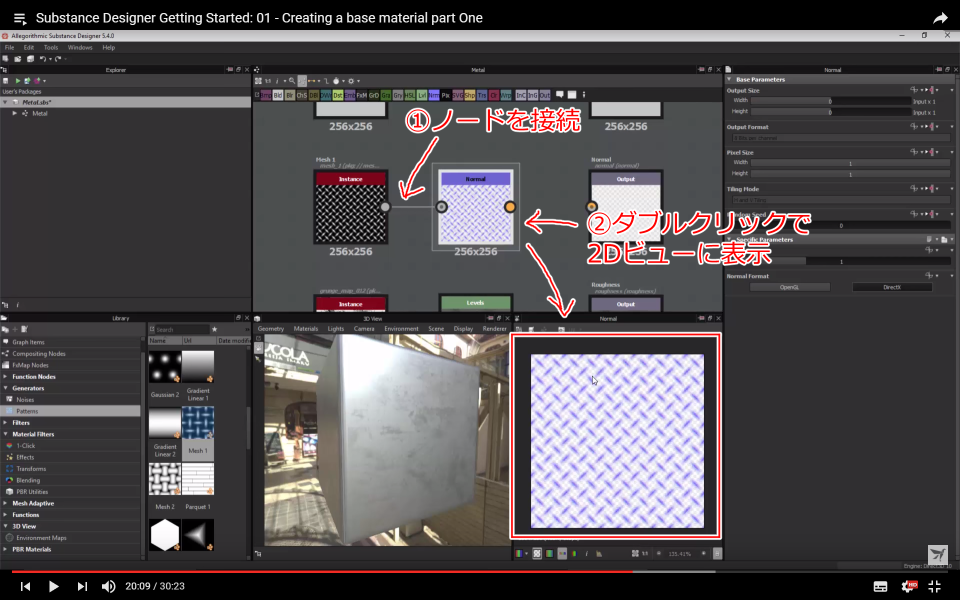Viewport: 960px width, 600px height.
Task: Open the Windows menu
Action: [80, 47]
